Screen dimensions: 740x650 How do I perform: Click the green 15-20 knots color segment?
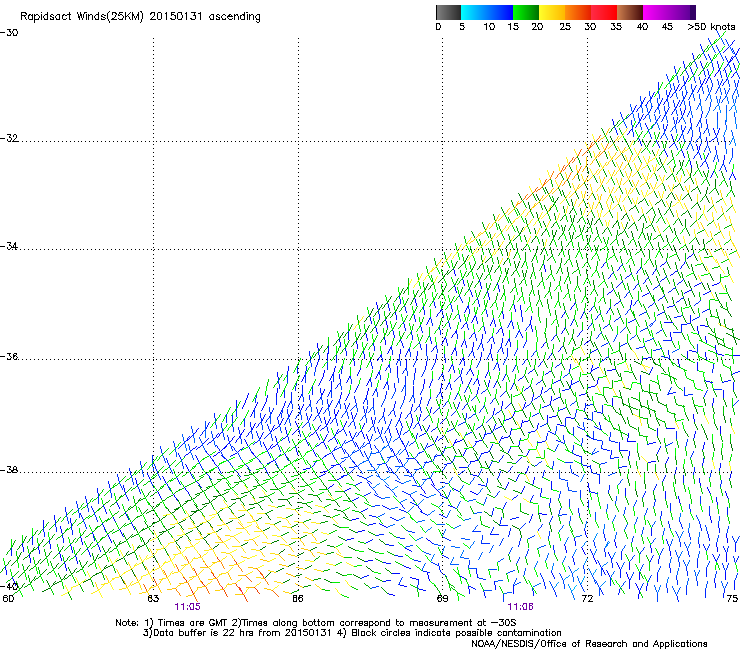[x=526, y=12]
